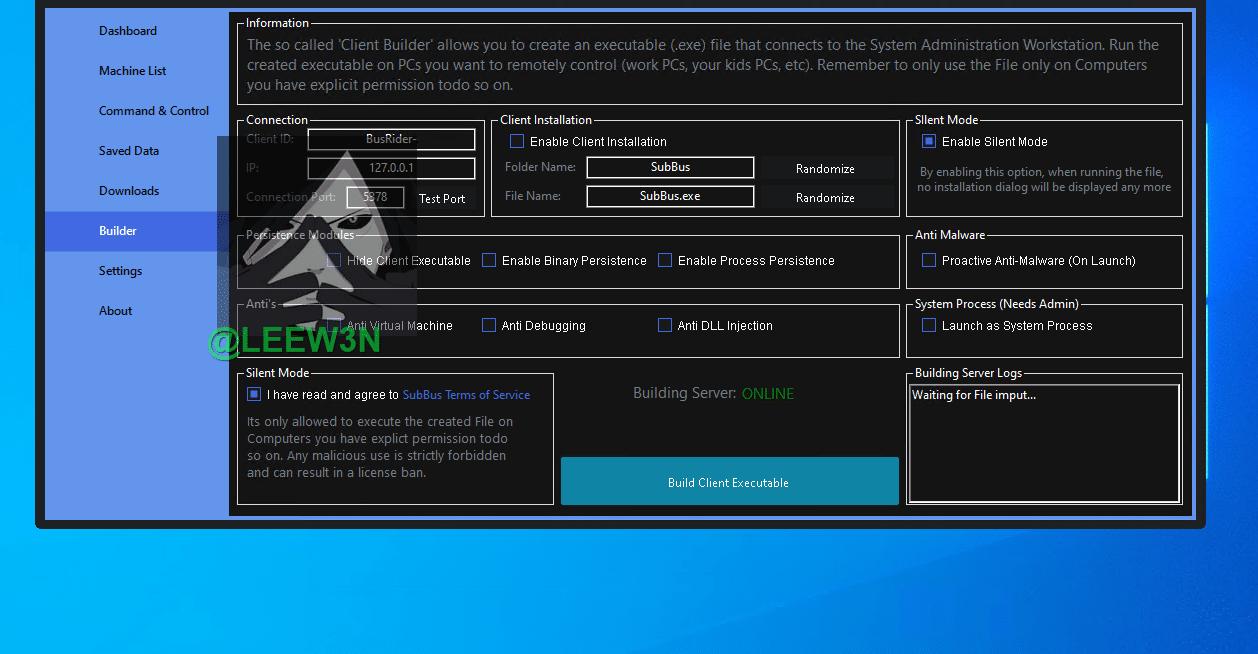Screen dimensions: 1258x654
Task: Focus the File Name text box
Action: pyautogui.click(x=670, y=197)
